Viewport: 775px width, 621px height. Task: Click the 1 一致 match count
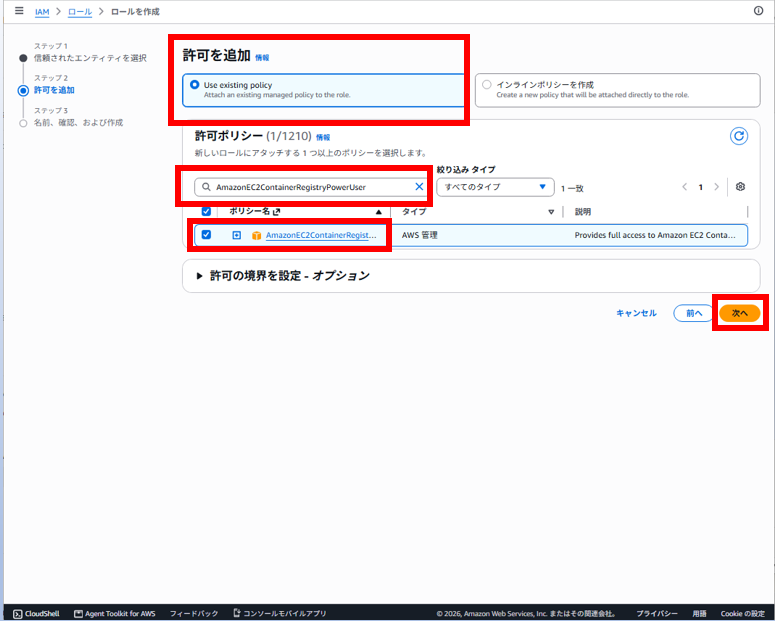coord(572,188)
